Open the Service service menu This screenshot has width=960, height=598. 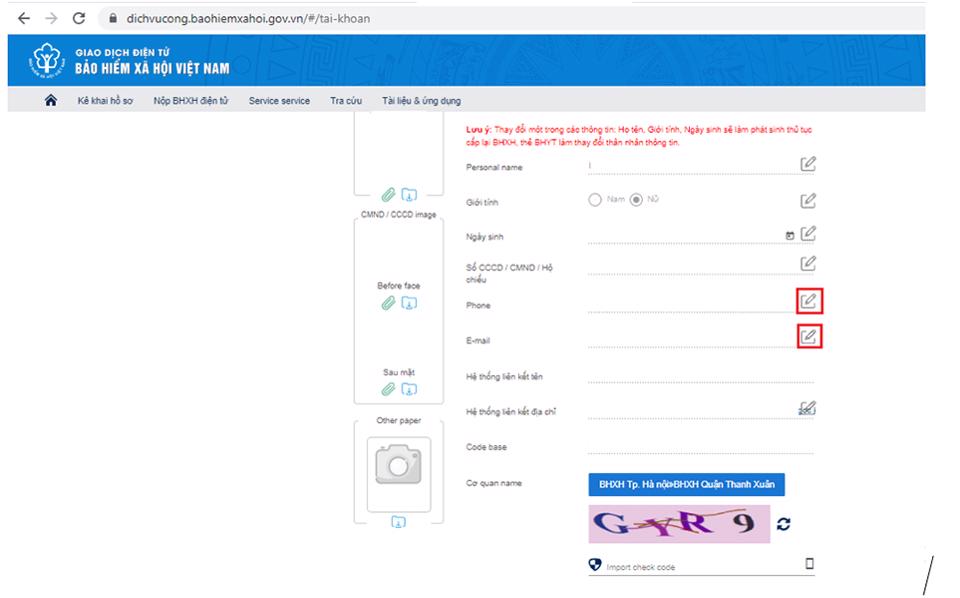[279, 100]
